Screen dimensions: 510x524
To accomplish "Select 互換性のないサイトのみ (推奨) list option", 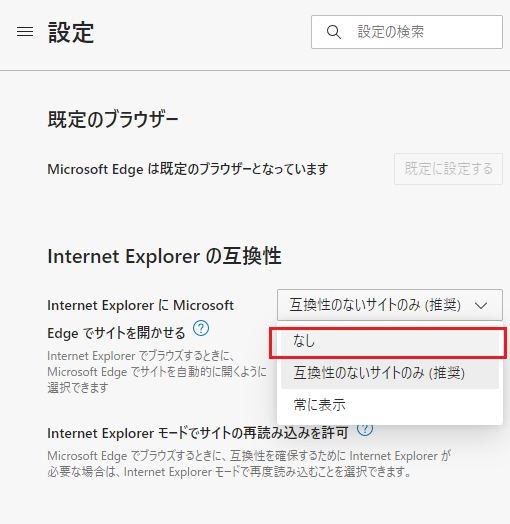I will coord(390,373).
